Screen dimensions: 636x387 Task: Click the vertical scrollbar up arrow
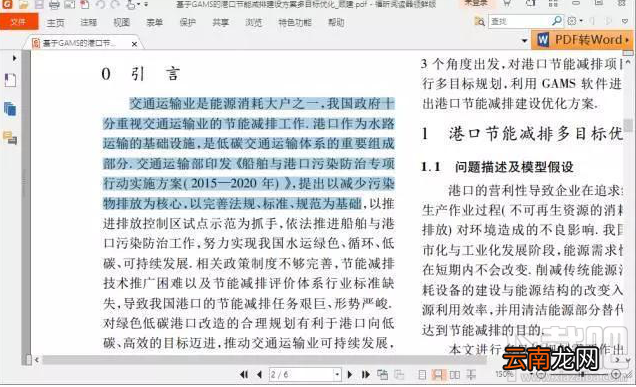[x=628, y=62]
